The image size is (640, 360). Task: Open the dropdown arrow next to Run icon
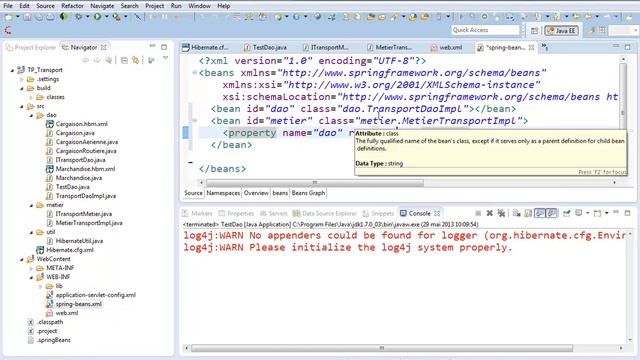click(107, 17)
